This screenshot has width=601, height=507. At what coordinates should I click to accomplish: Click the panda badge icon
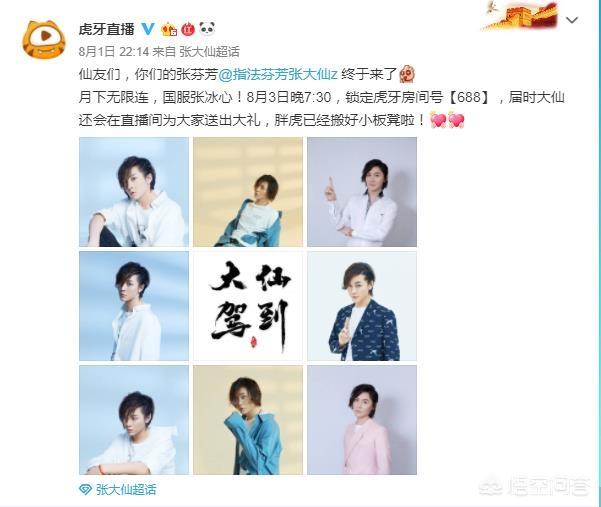point(207,29)
